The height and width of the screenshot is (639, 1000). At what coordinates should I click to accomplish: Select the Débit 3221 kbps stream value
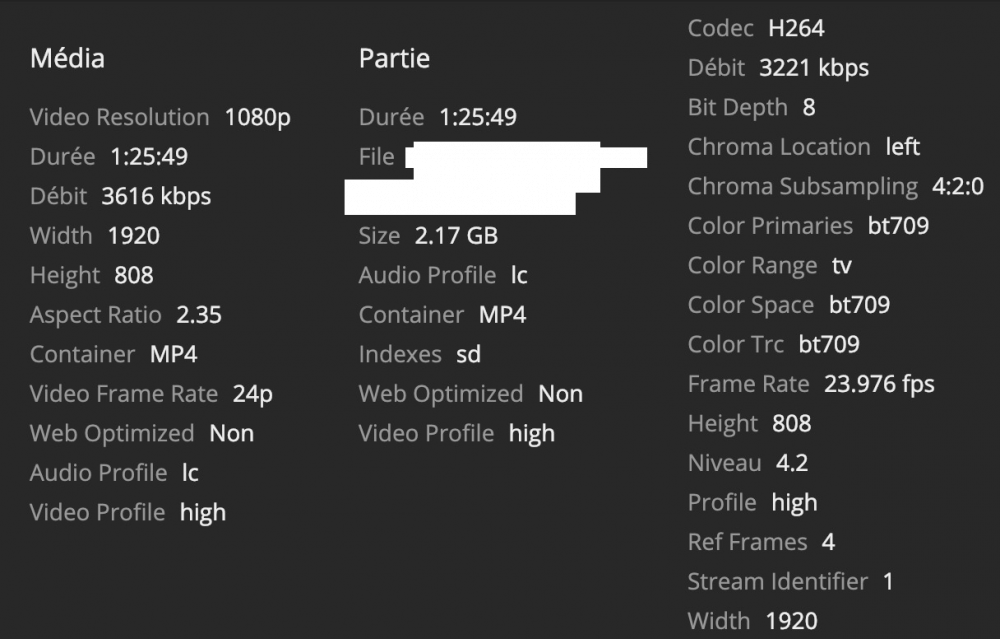pyautogui.click(x=814, y=68)
